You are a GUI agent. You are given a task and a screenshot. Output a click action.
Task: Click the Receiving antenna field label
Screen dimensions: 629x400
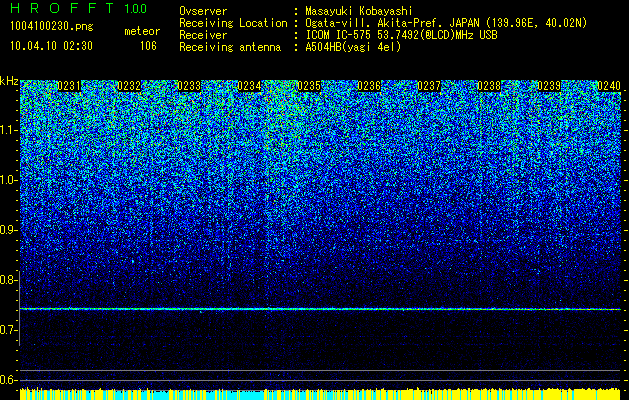click(230, 47)
